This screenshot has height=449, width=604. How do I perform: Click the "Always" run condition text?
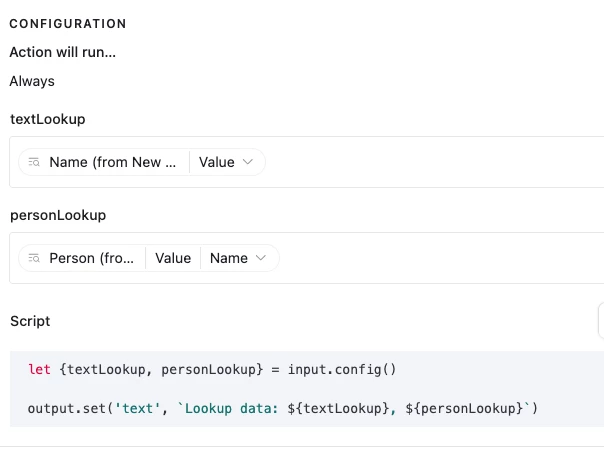click(32, 81)
